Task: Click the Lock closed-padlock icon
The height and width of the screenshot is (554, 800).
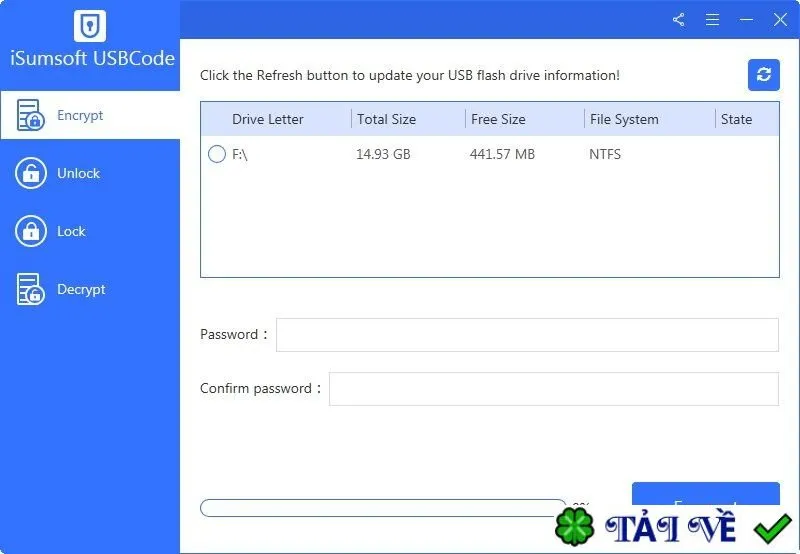Action: point(31,231)
